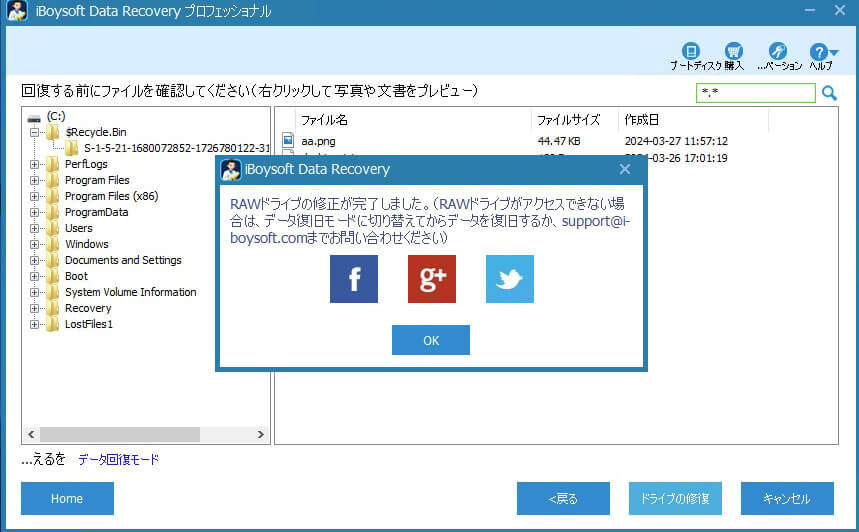
Task: Click the <戻る back button
Action: [563, 498]
